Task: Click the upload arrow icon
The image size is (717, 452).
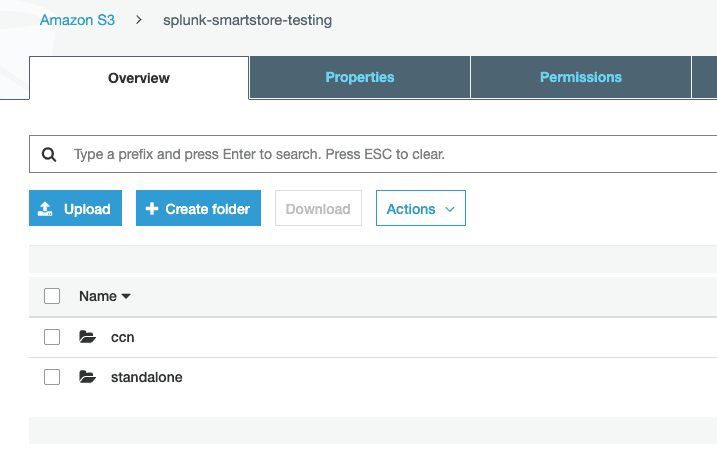Action: tap(45, 209)
